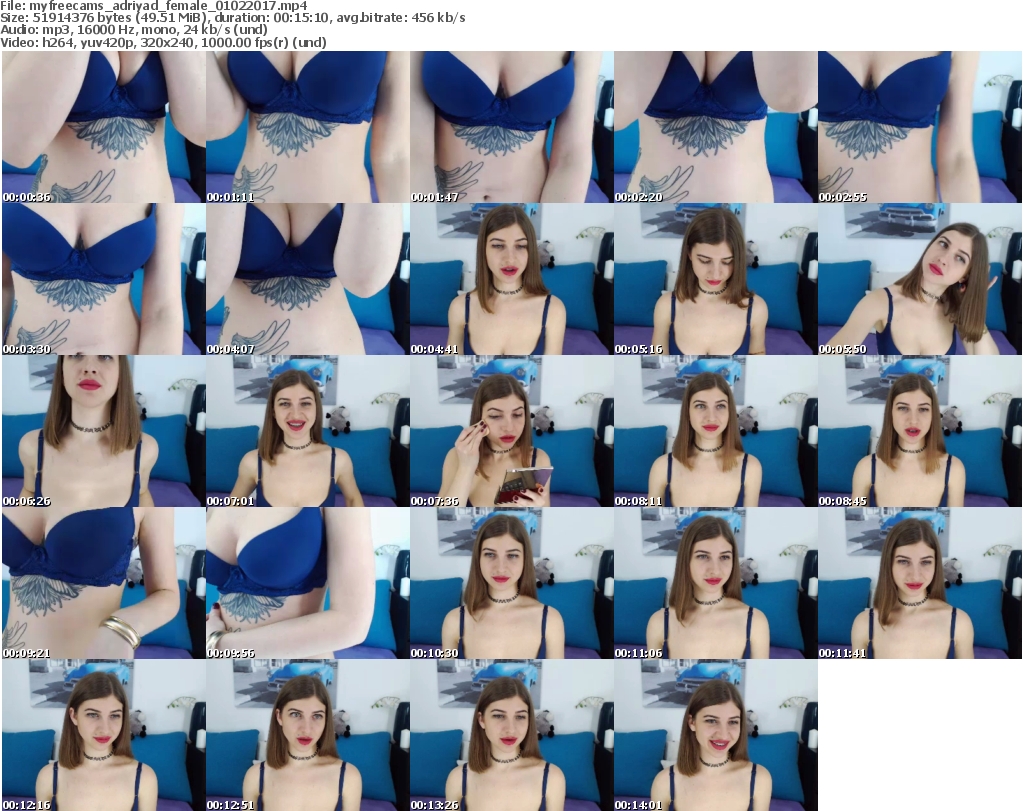Select the thumbnail timestamped 00:12:51
Screen dimensions: 1024x811
tap(308, 735)
